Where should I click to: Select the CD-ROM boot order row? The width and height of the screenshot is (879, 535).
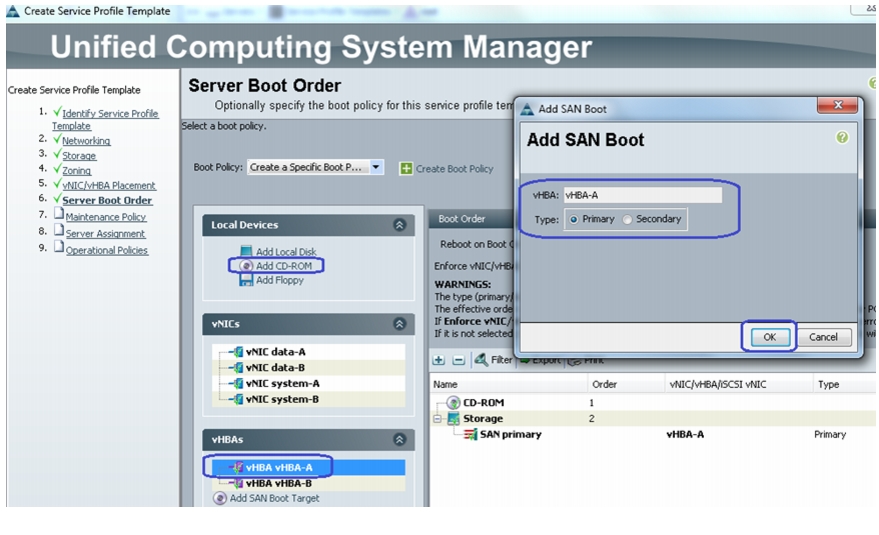click(x=653, y=403)
